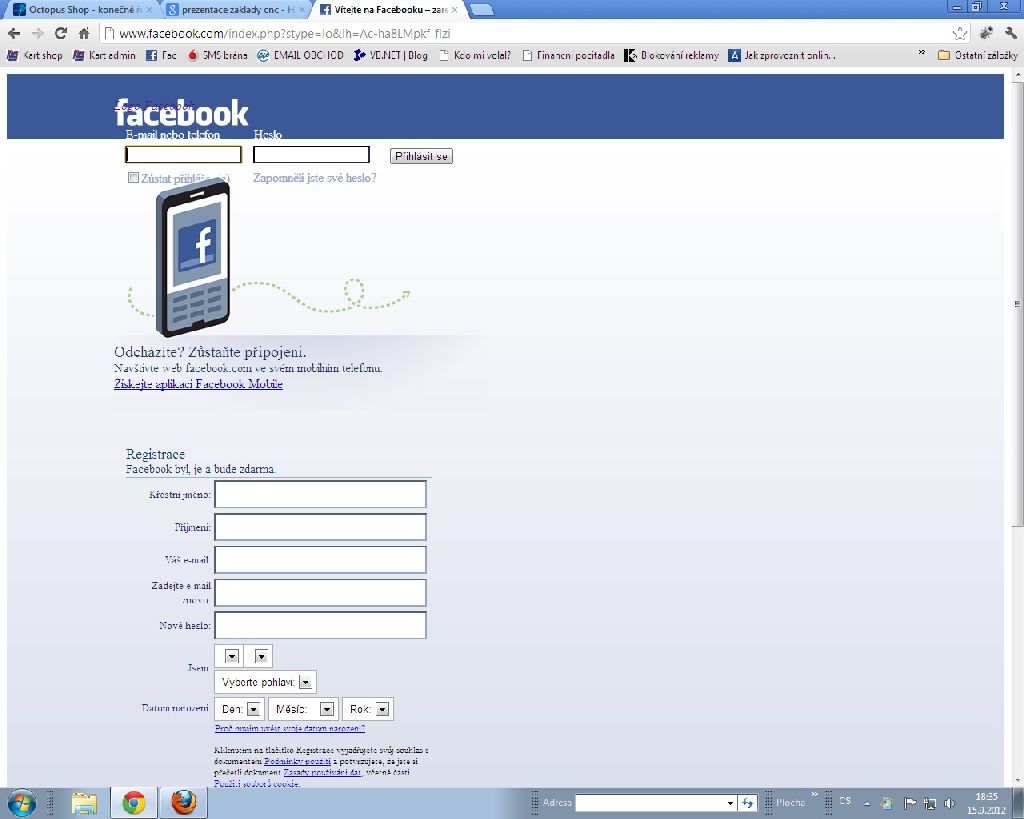Expand the Den dropdown
The image size is (1024, 819).
(238, 709)
